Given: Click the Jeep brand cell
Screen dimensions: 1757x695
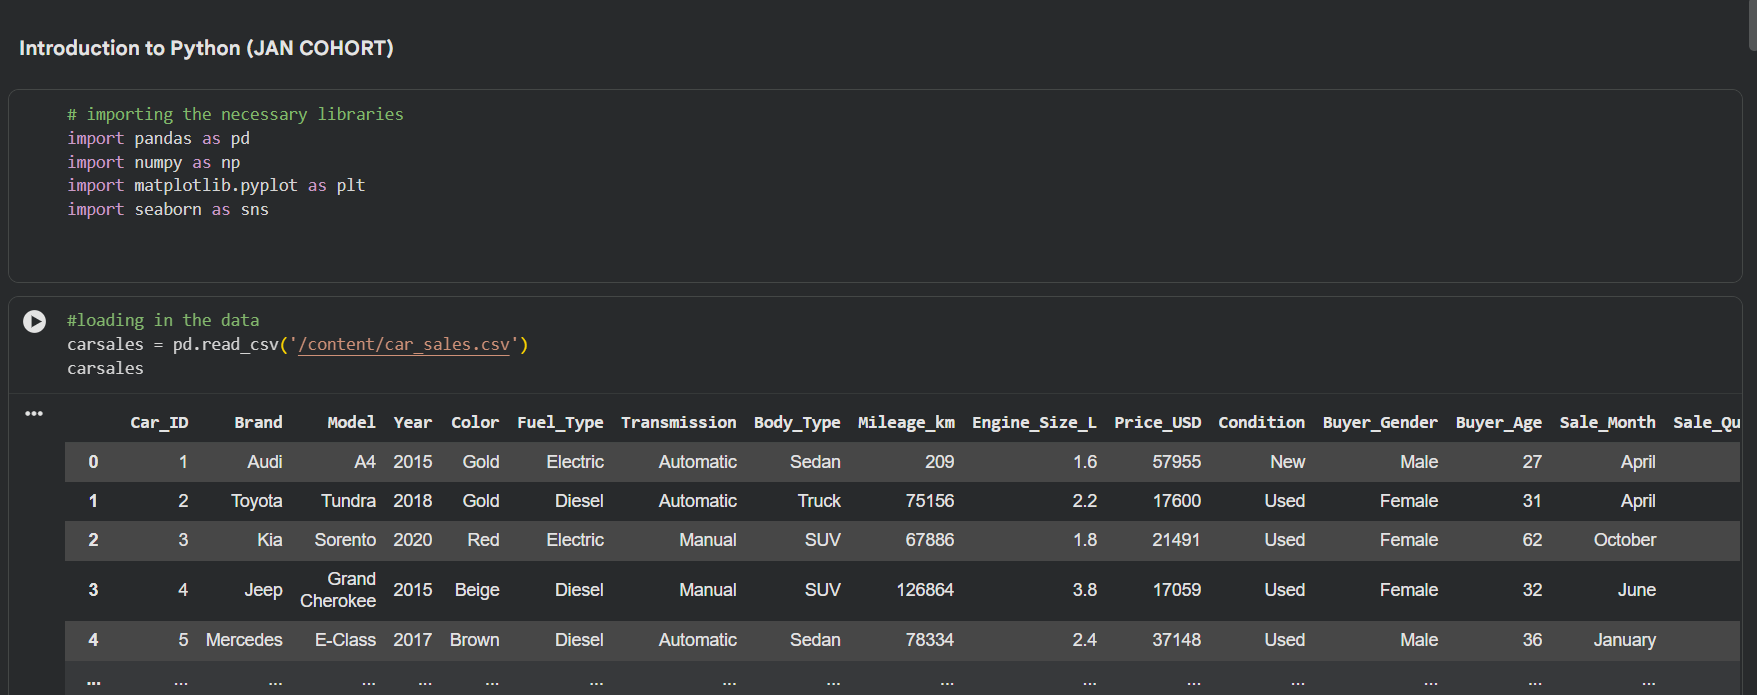Looking at the screenshot, I should (x=264, y=590).
